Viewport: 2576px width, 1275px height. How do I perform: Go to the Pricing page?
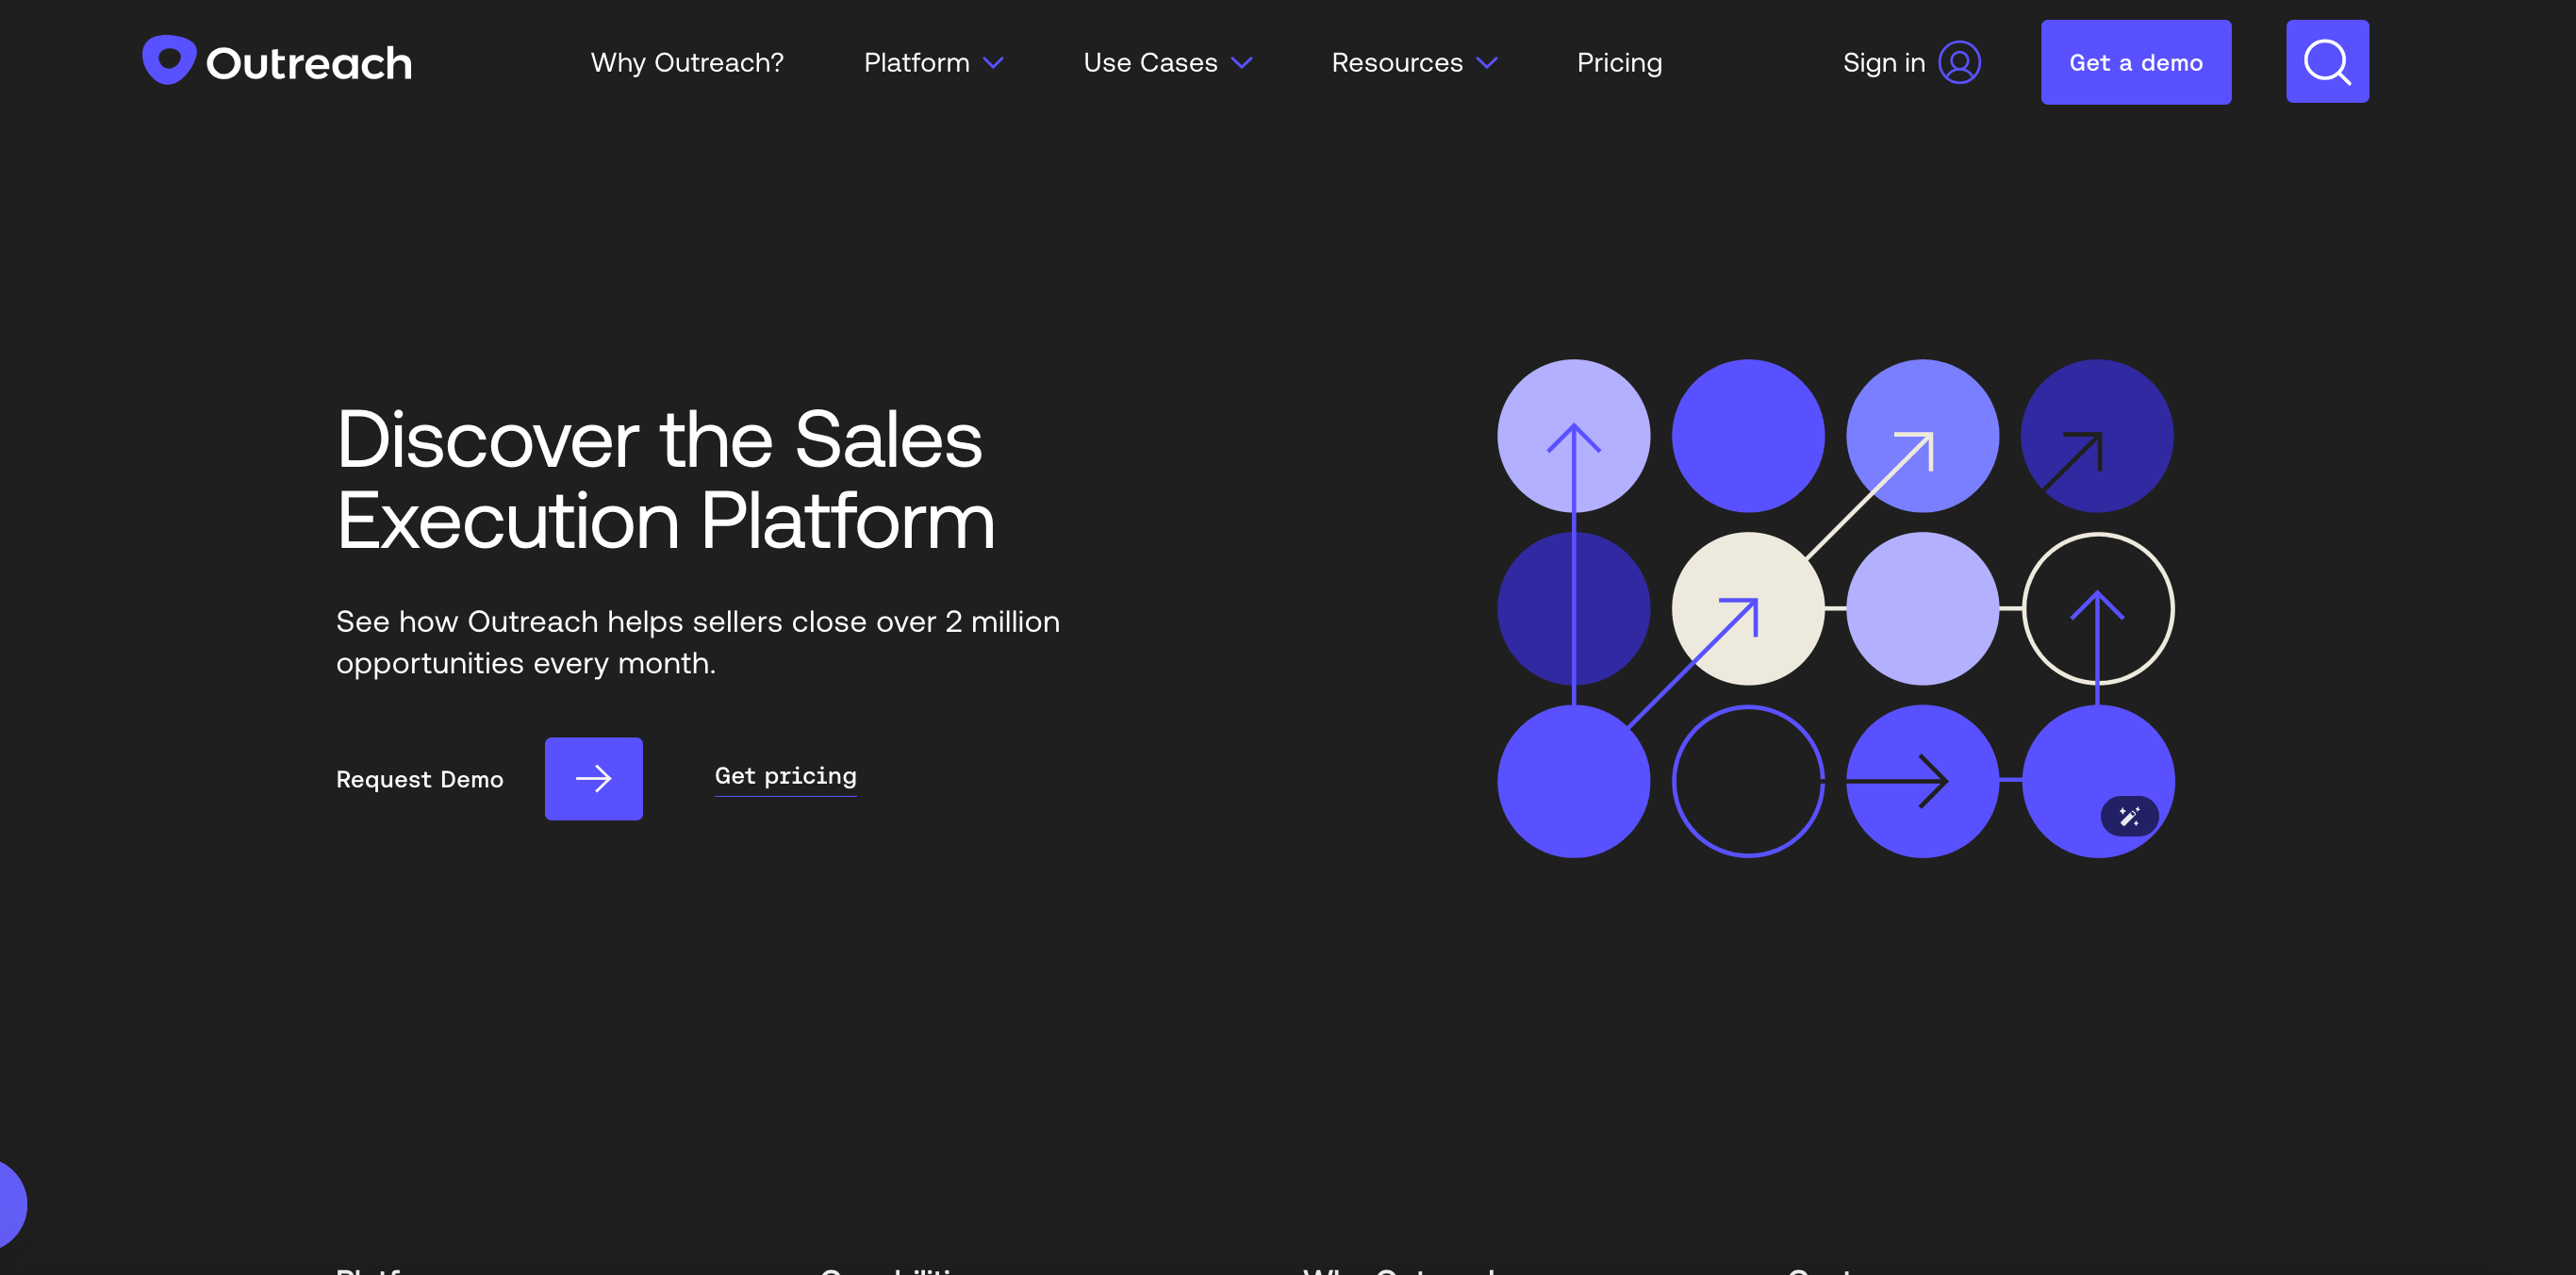1619,62
